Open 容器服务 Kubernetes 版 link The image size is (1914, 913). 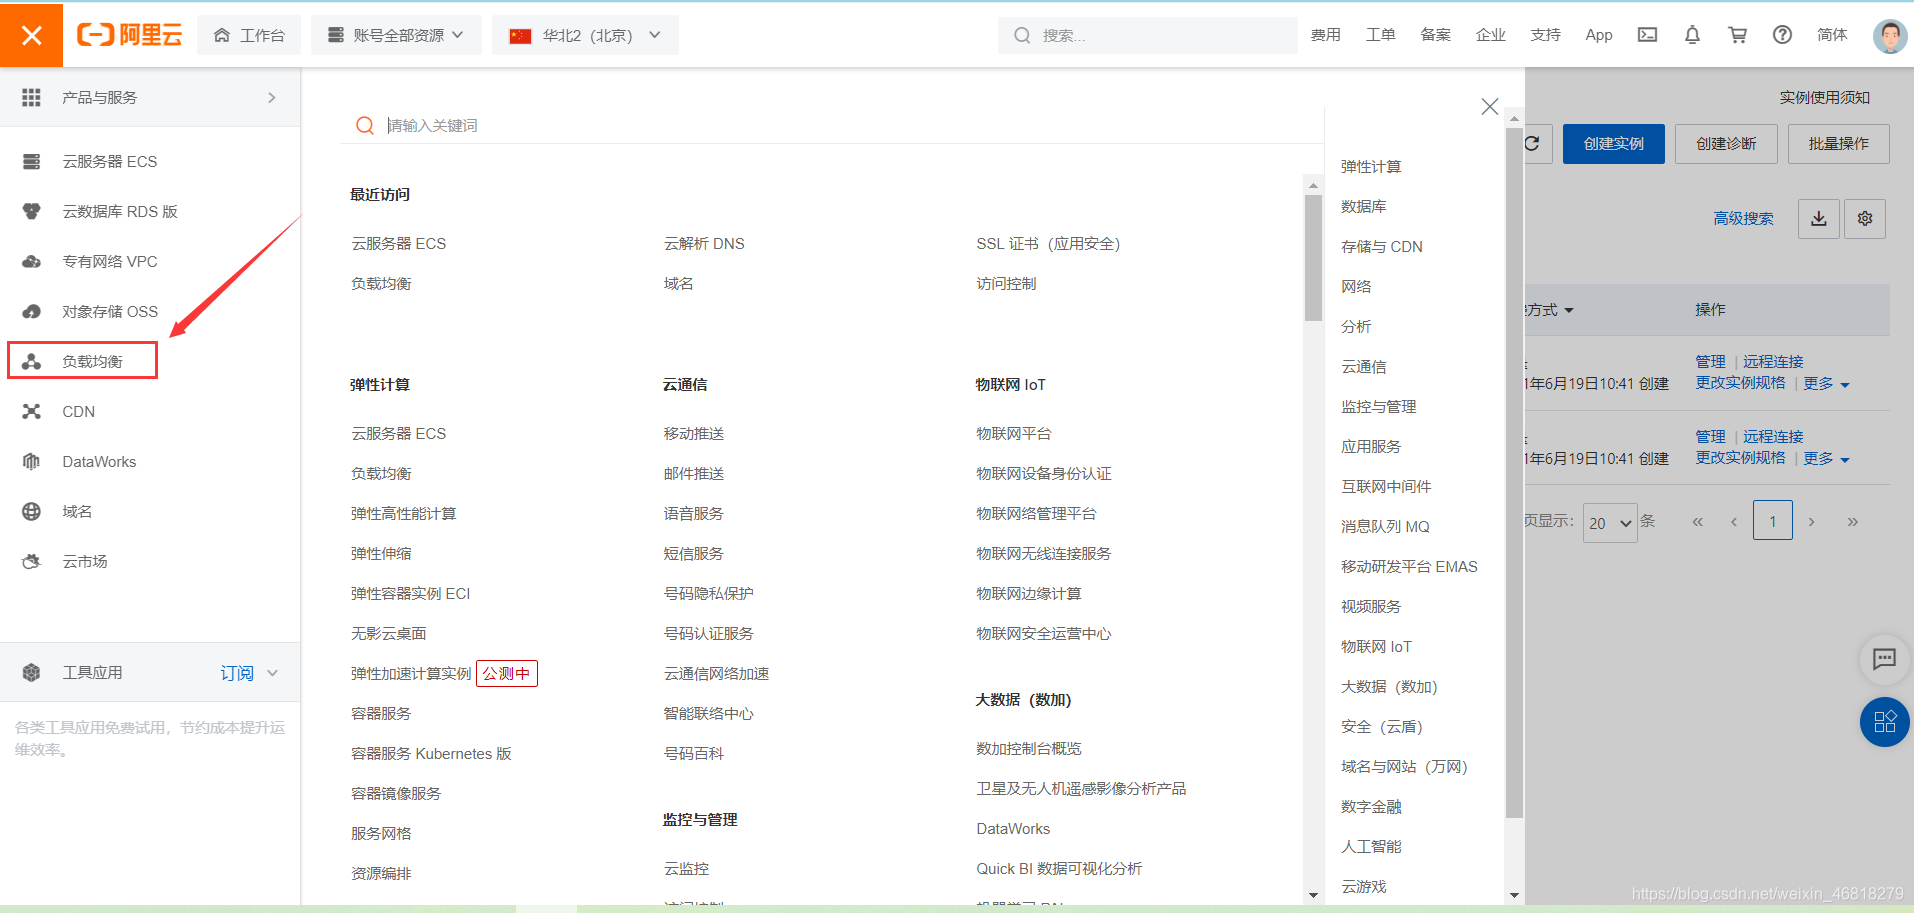[x=431, y=754]
